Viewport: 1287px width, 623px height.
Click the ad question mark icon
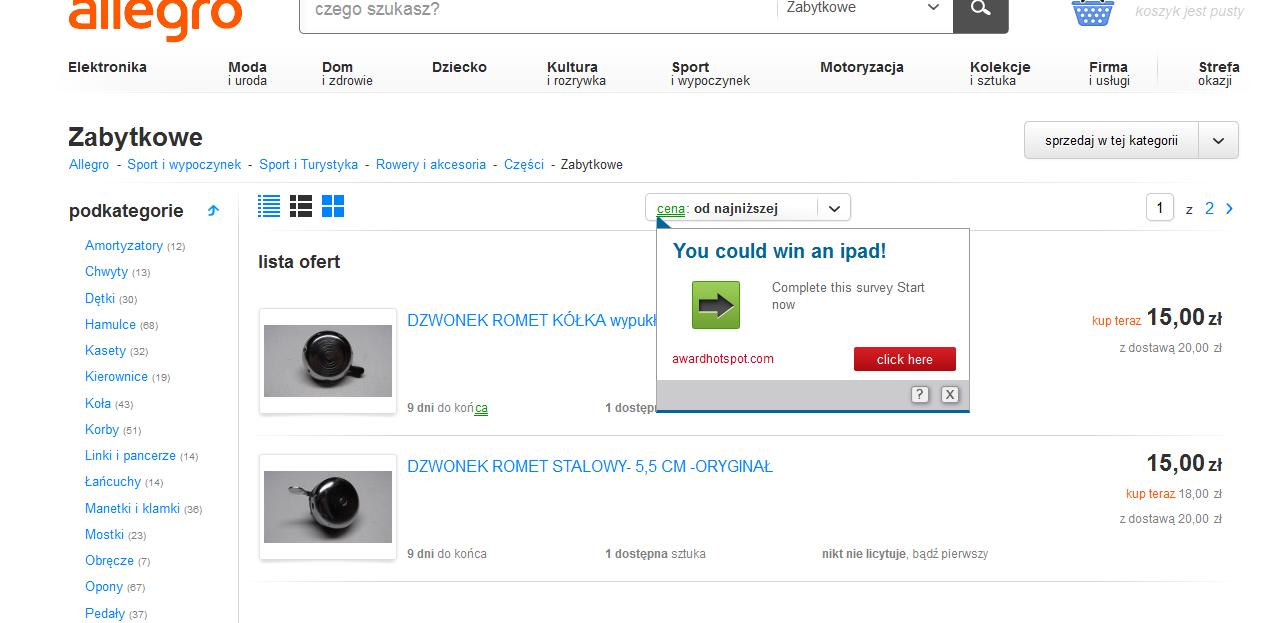coord(920,395)
